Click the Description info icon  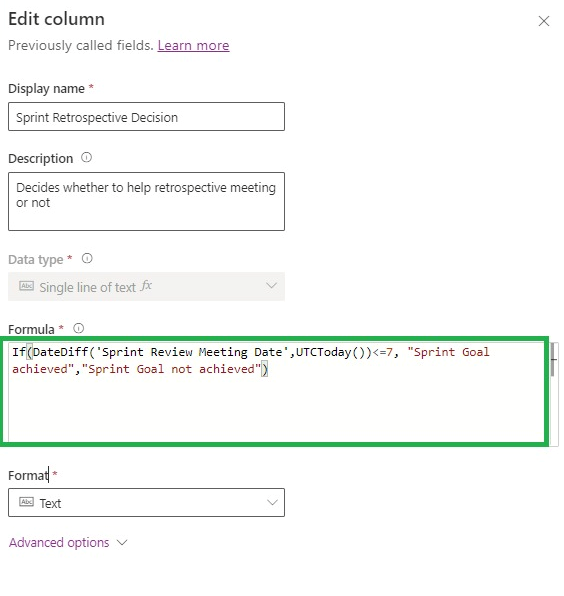86,157
